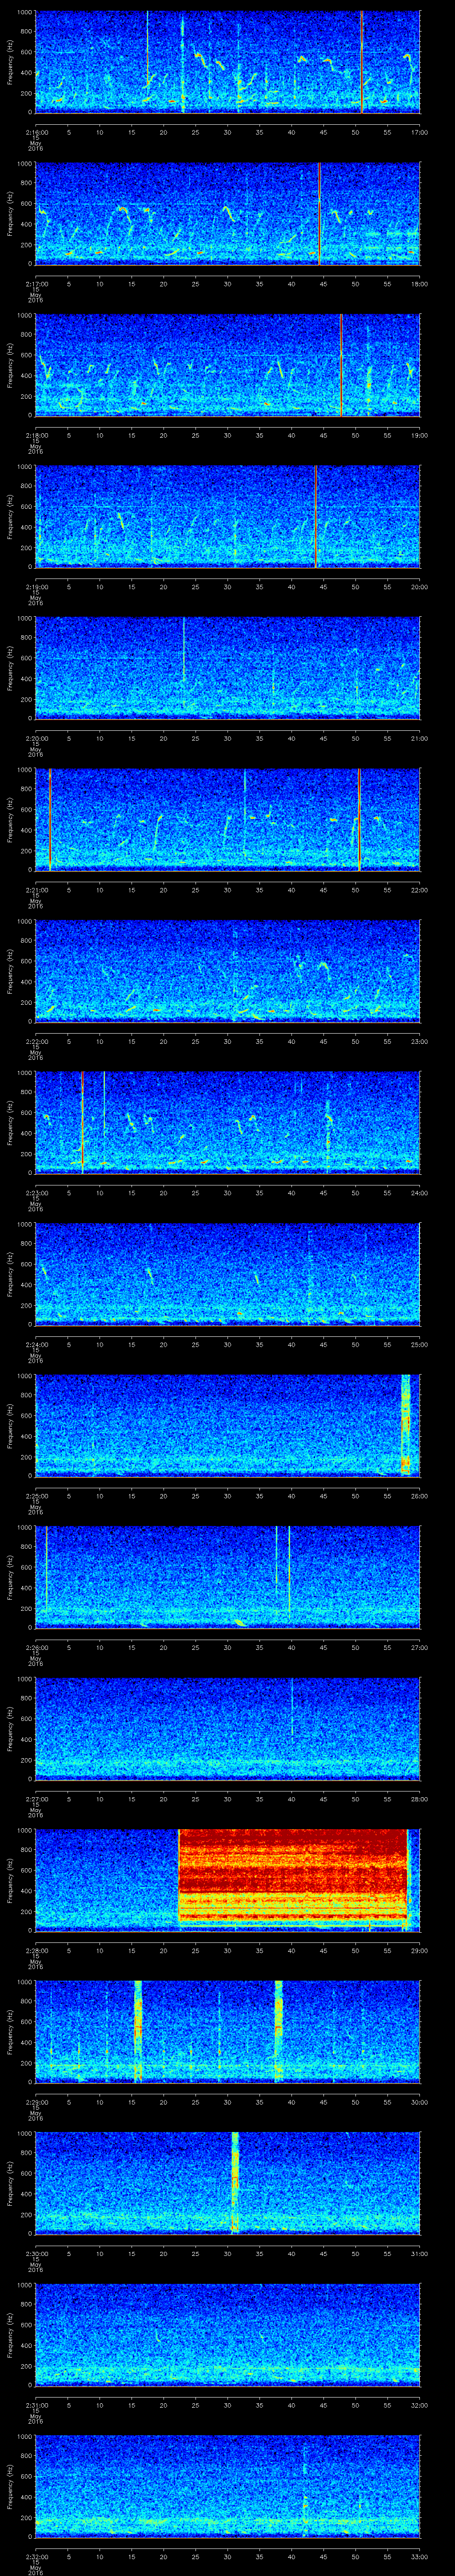Click the '2:26:00' start time label
The image size is (455, 2576).
tap(36, 1647)
